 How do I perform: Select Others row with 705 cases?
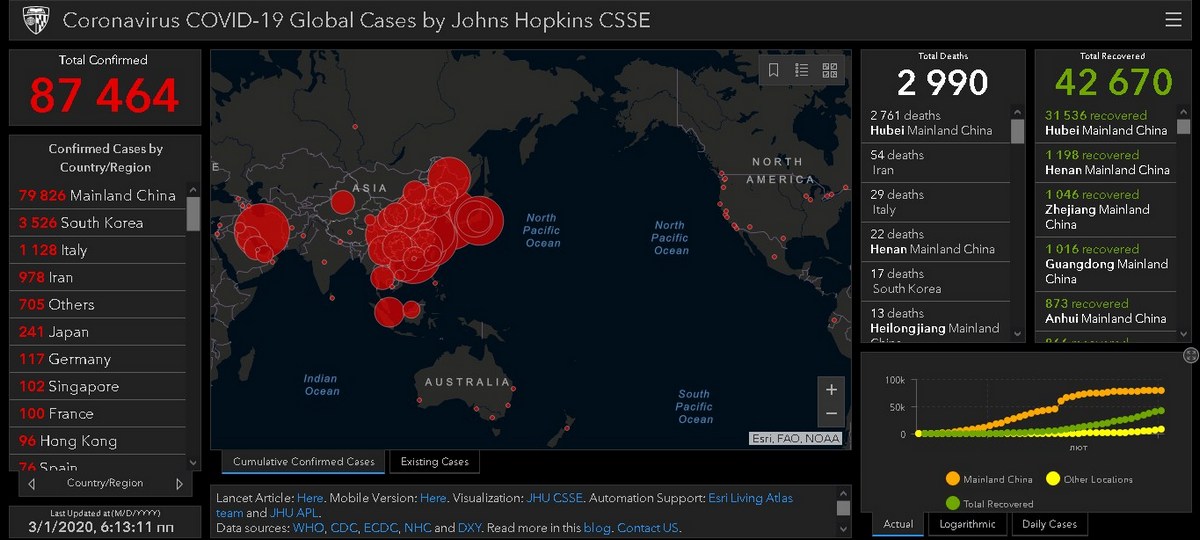click(x=98, y=304)
